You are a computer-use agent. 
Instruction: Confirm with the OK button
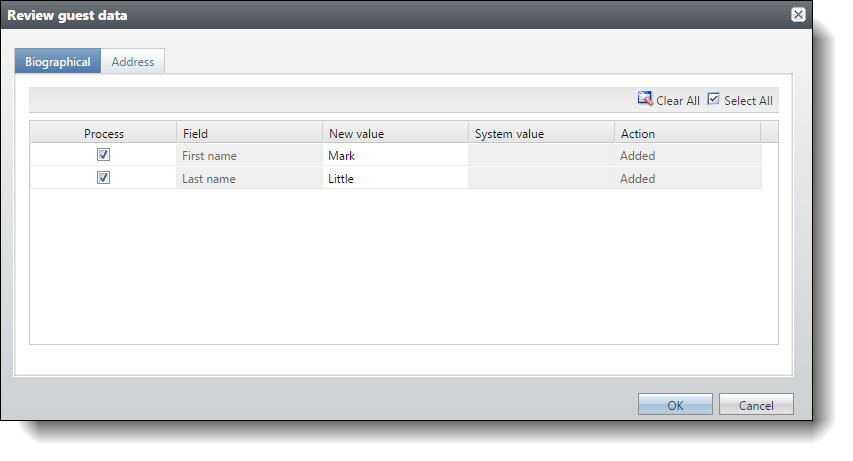[x=675, y=405]
